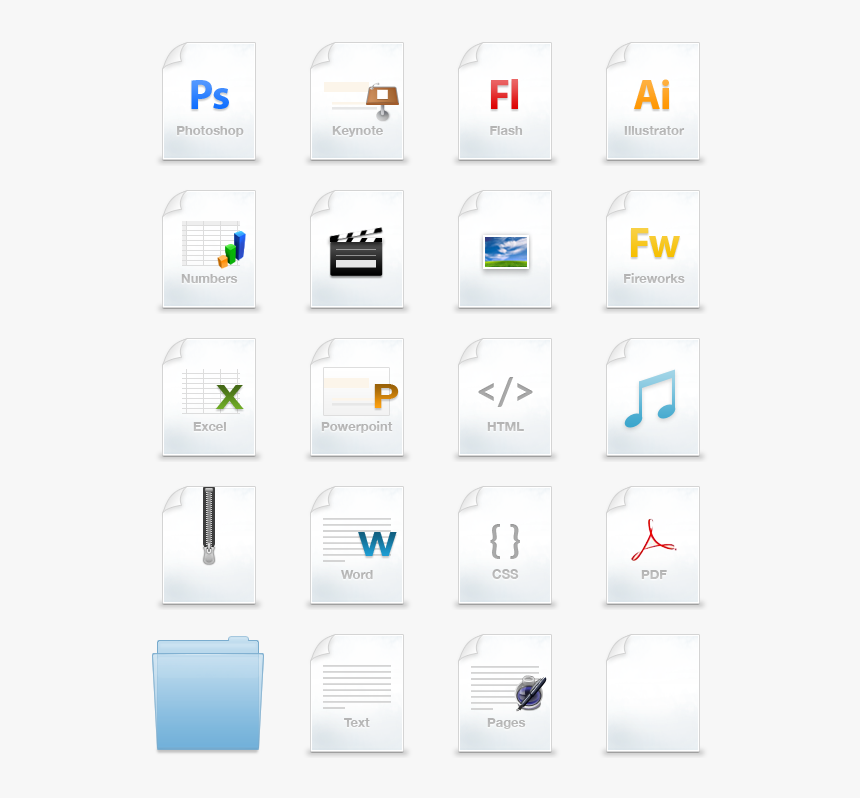This screenshot has height=798, width=860.
Task: Select the music note audio file icon
Action: tap(653, 398)
